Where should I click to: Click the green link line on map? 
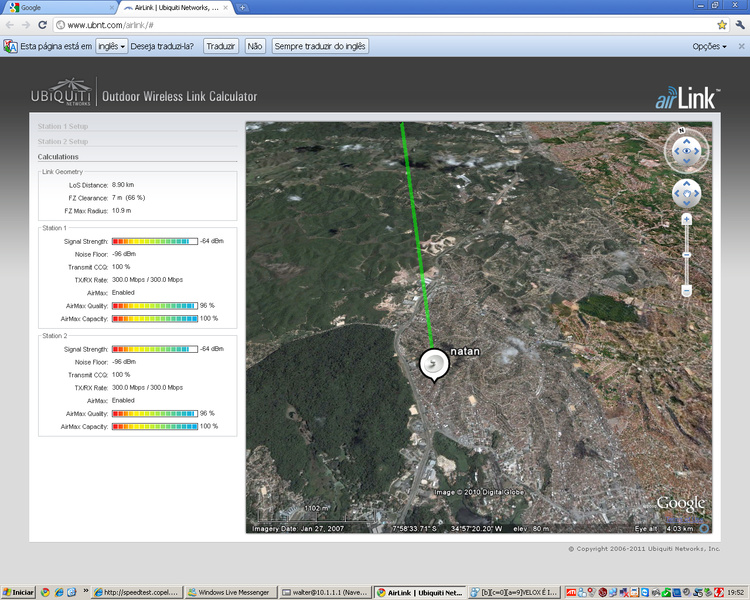click(417, 234)
